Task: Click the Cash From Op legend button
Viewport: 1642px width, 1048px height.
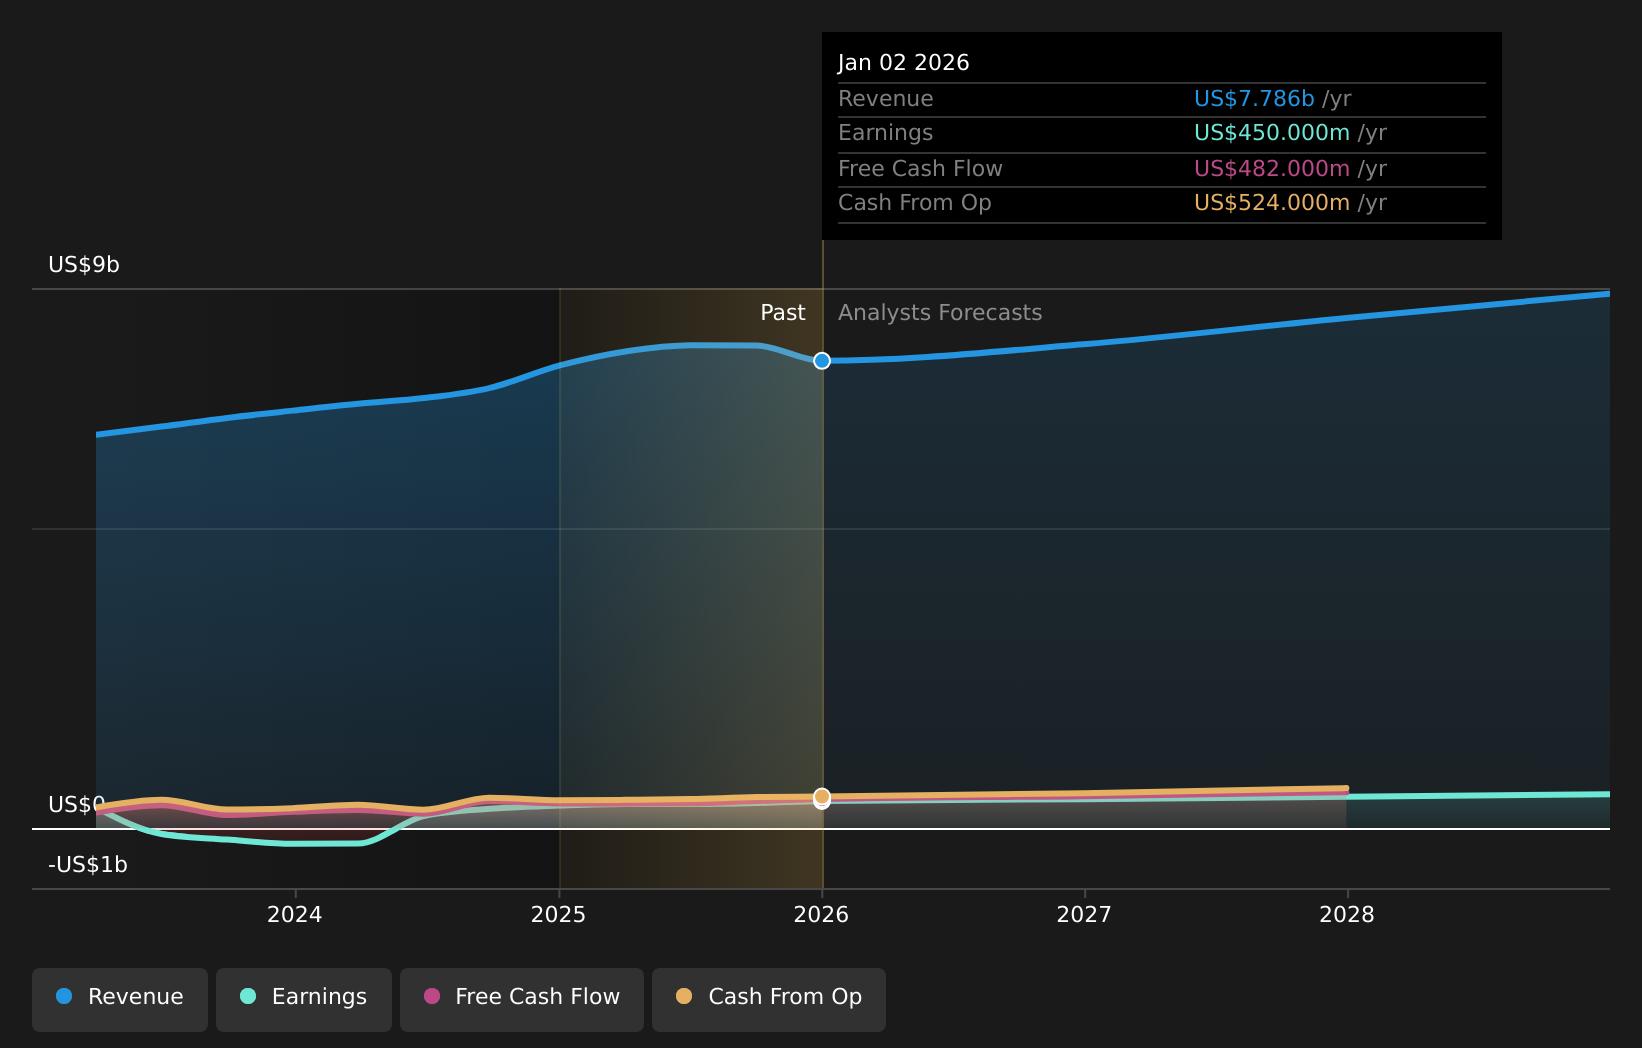Action: click(x=768, y=997)
